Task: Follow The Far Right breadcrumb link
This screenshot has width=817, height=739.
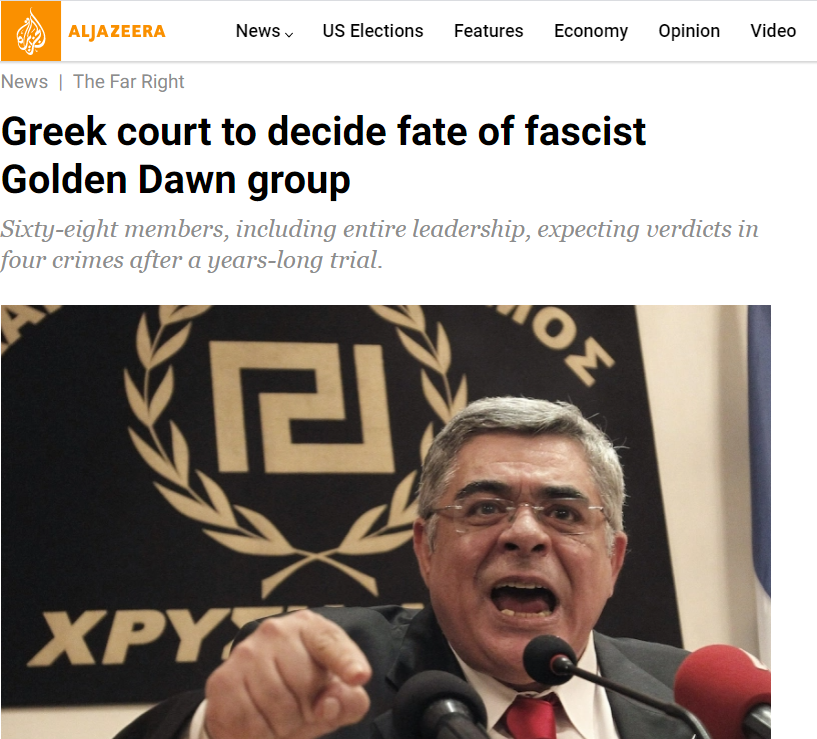Action: [129, 82]
